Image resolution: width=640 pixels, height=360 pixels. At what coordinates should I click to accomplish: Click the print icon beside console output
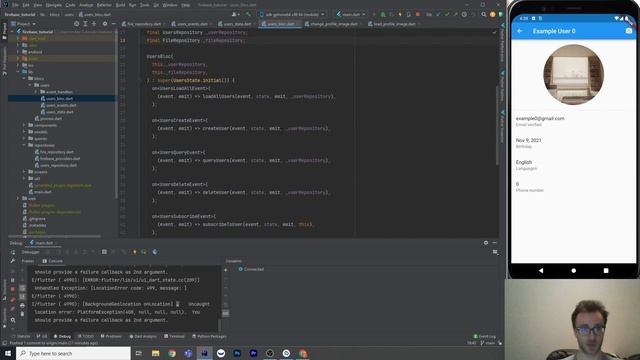click(22, 305)
